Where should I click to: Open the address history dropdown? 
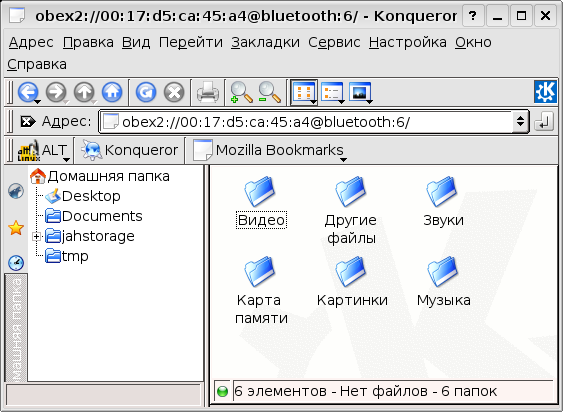coord(520,121)
